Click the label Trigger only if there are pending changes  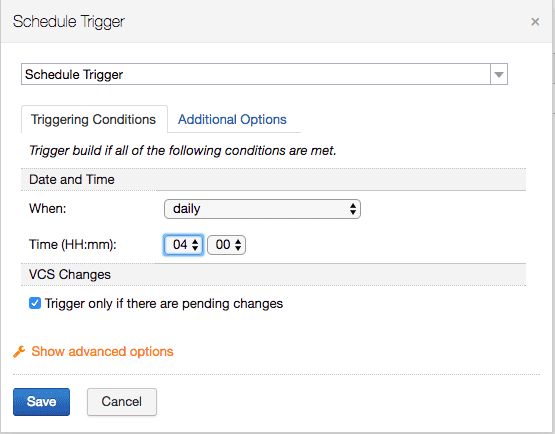coord(164,304)
